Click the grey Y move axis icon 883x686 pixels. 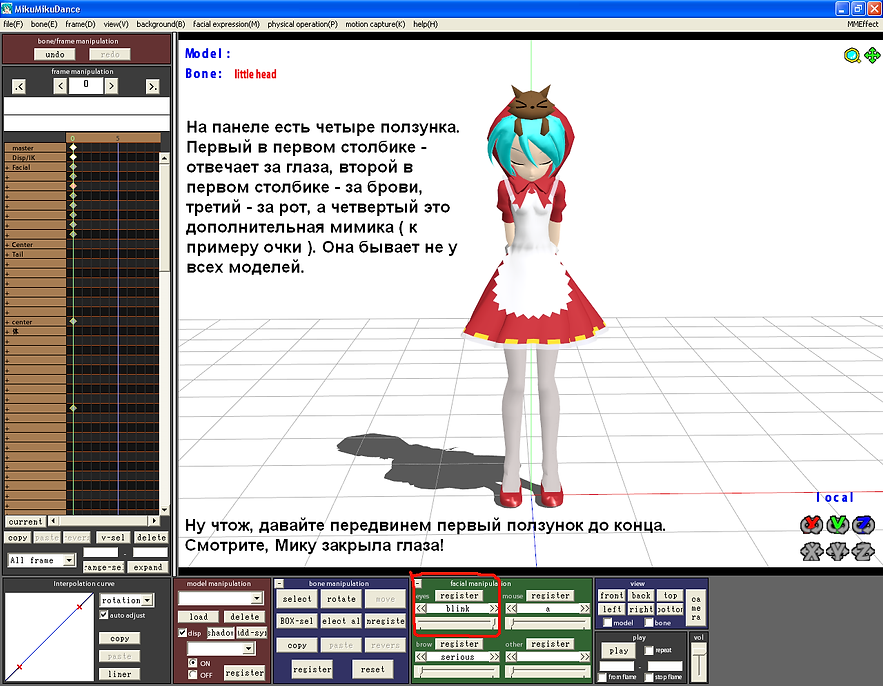[837, 551]
